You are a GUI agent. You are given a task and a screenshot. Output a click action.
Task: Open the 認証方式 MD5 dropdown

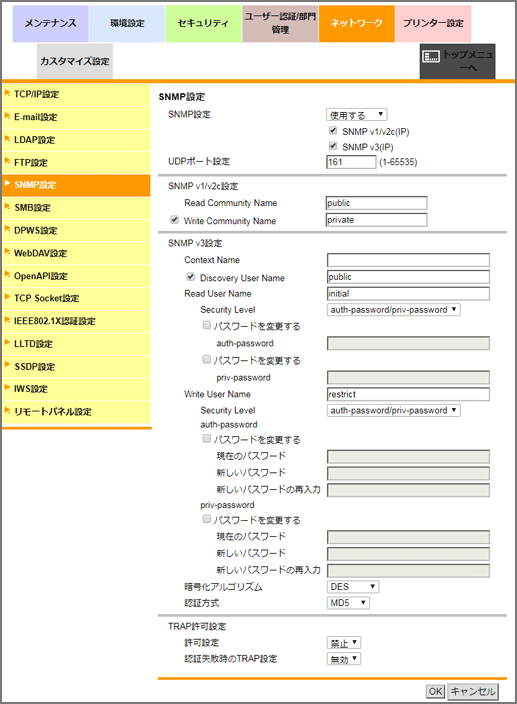click(x=348, y=603)
